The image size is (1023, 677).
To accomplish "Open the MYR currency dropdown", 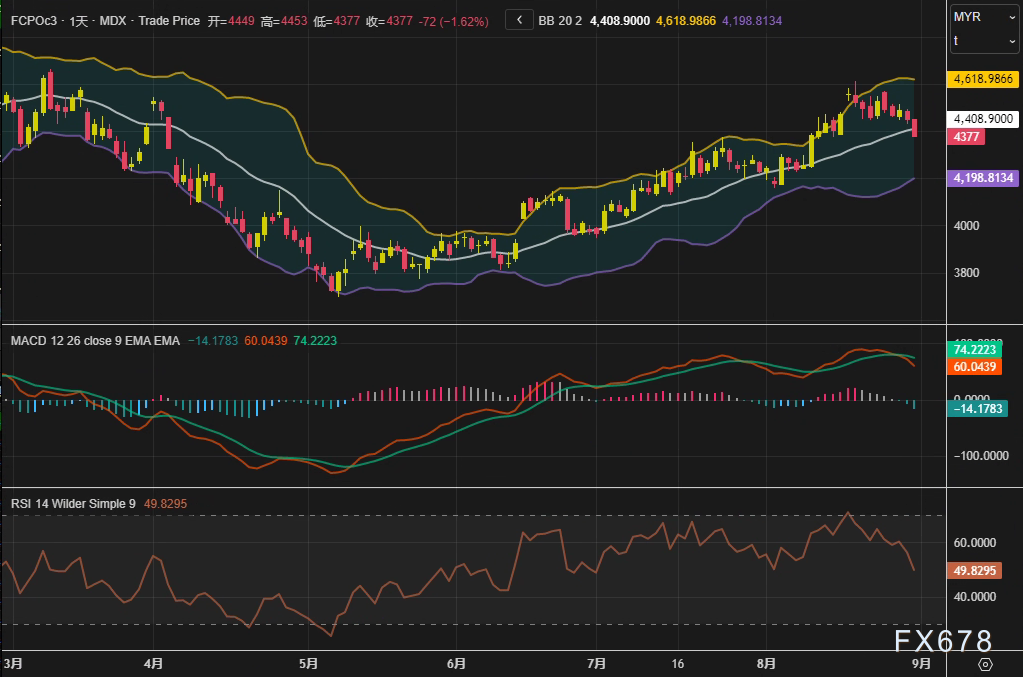I will (983, 17).
